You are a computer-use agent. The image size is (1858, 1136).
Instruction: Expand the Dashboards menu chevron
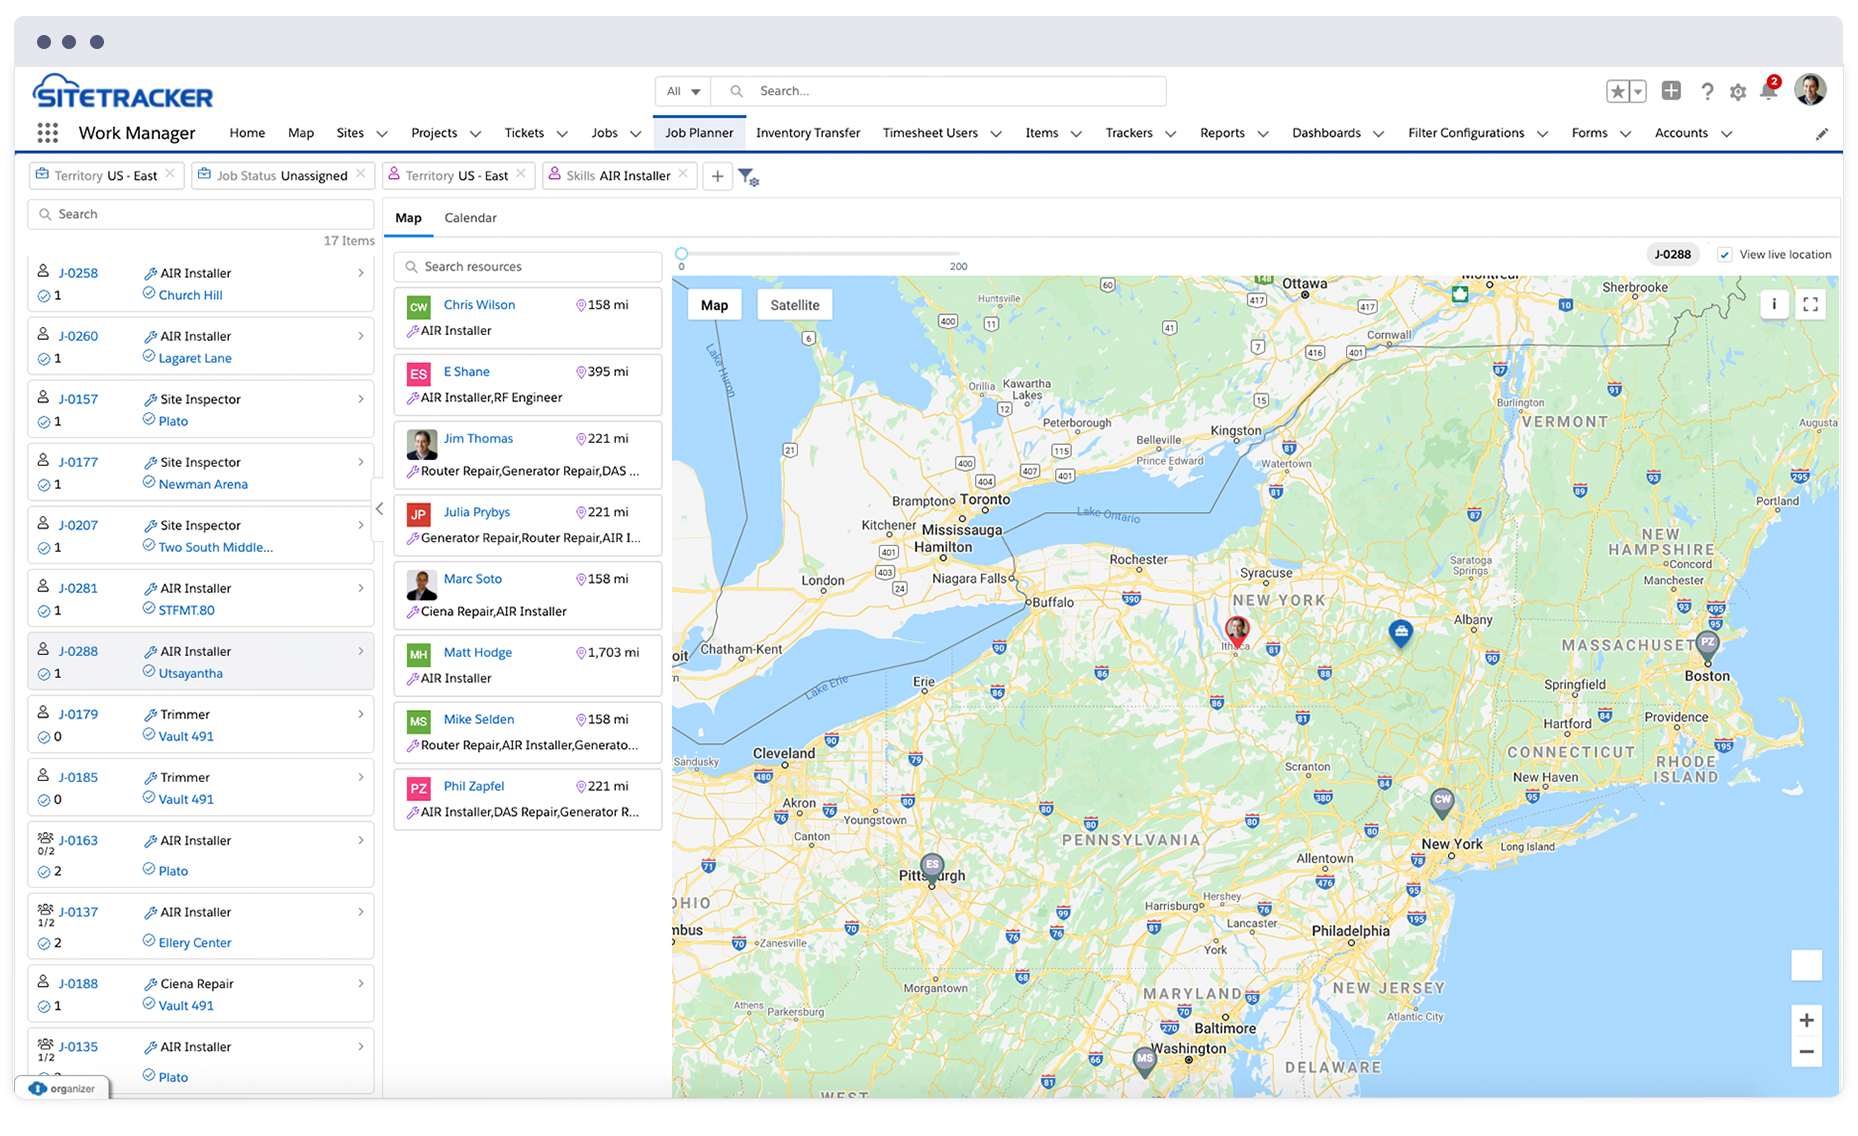(x=1378, y=134)
